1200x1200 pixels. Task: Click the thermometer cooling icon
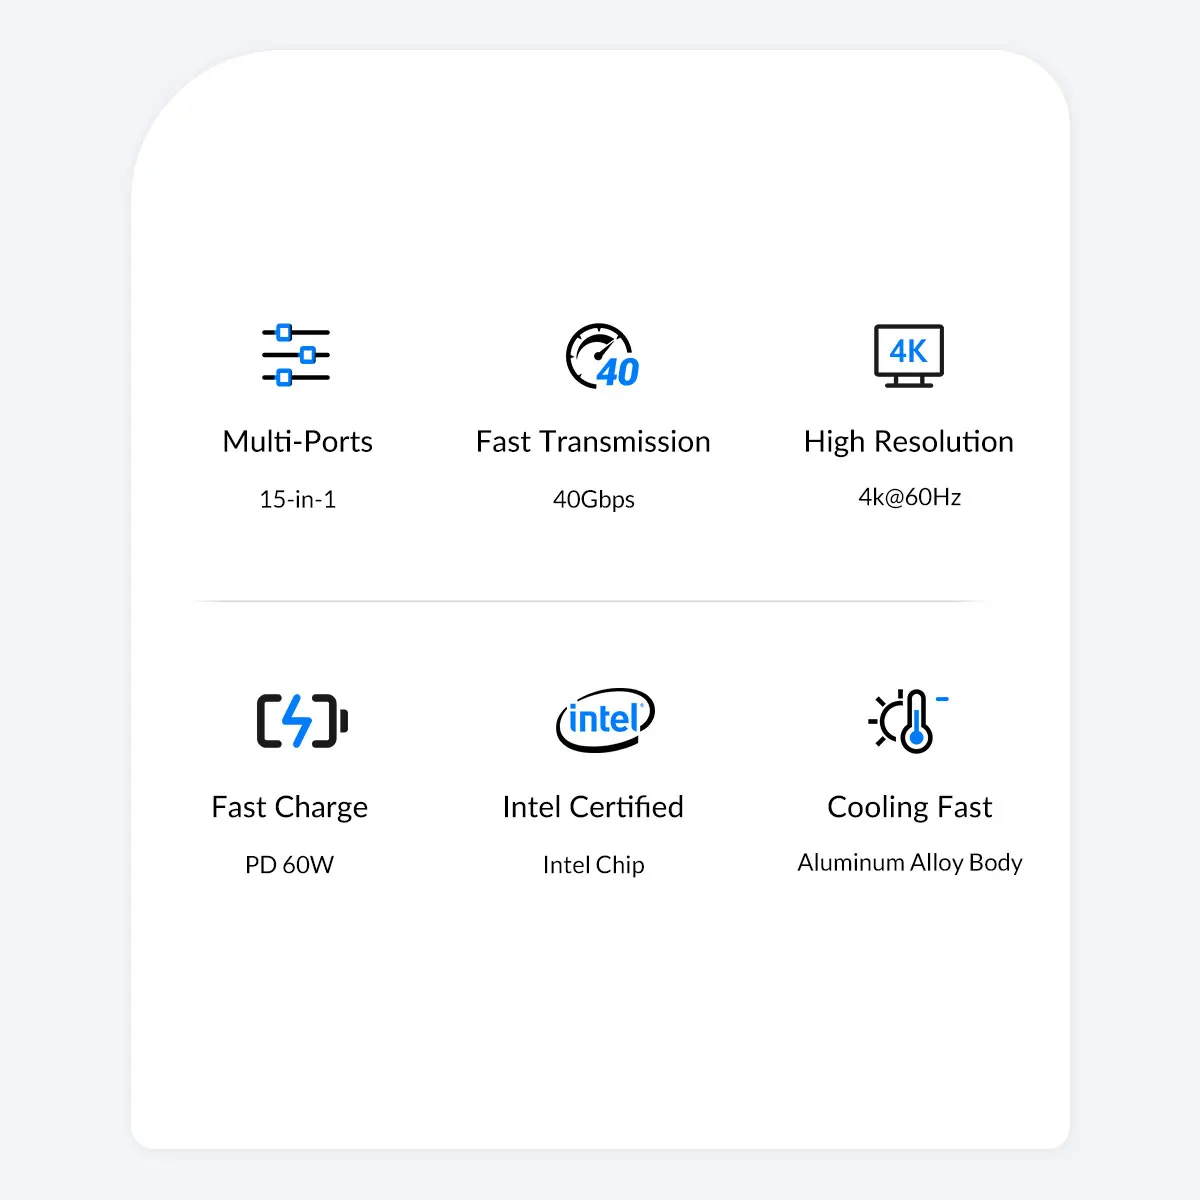point(908,721)
